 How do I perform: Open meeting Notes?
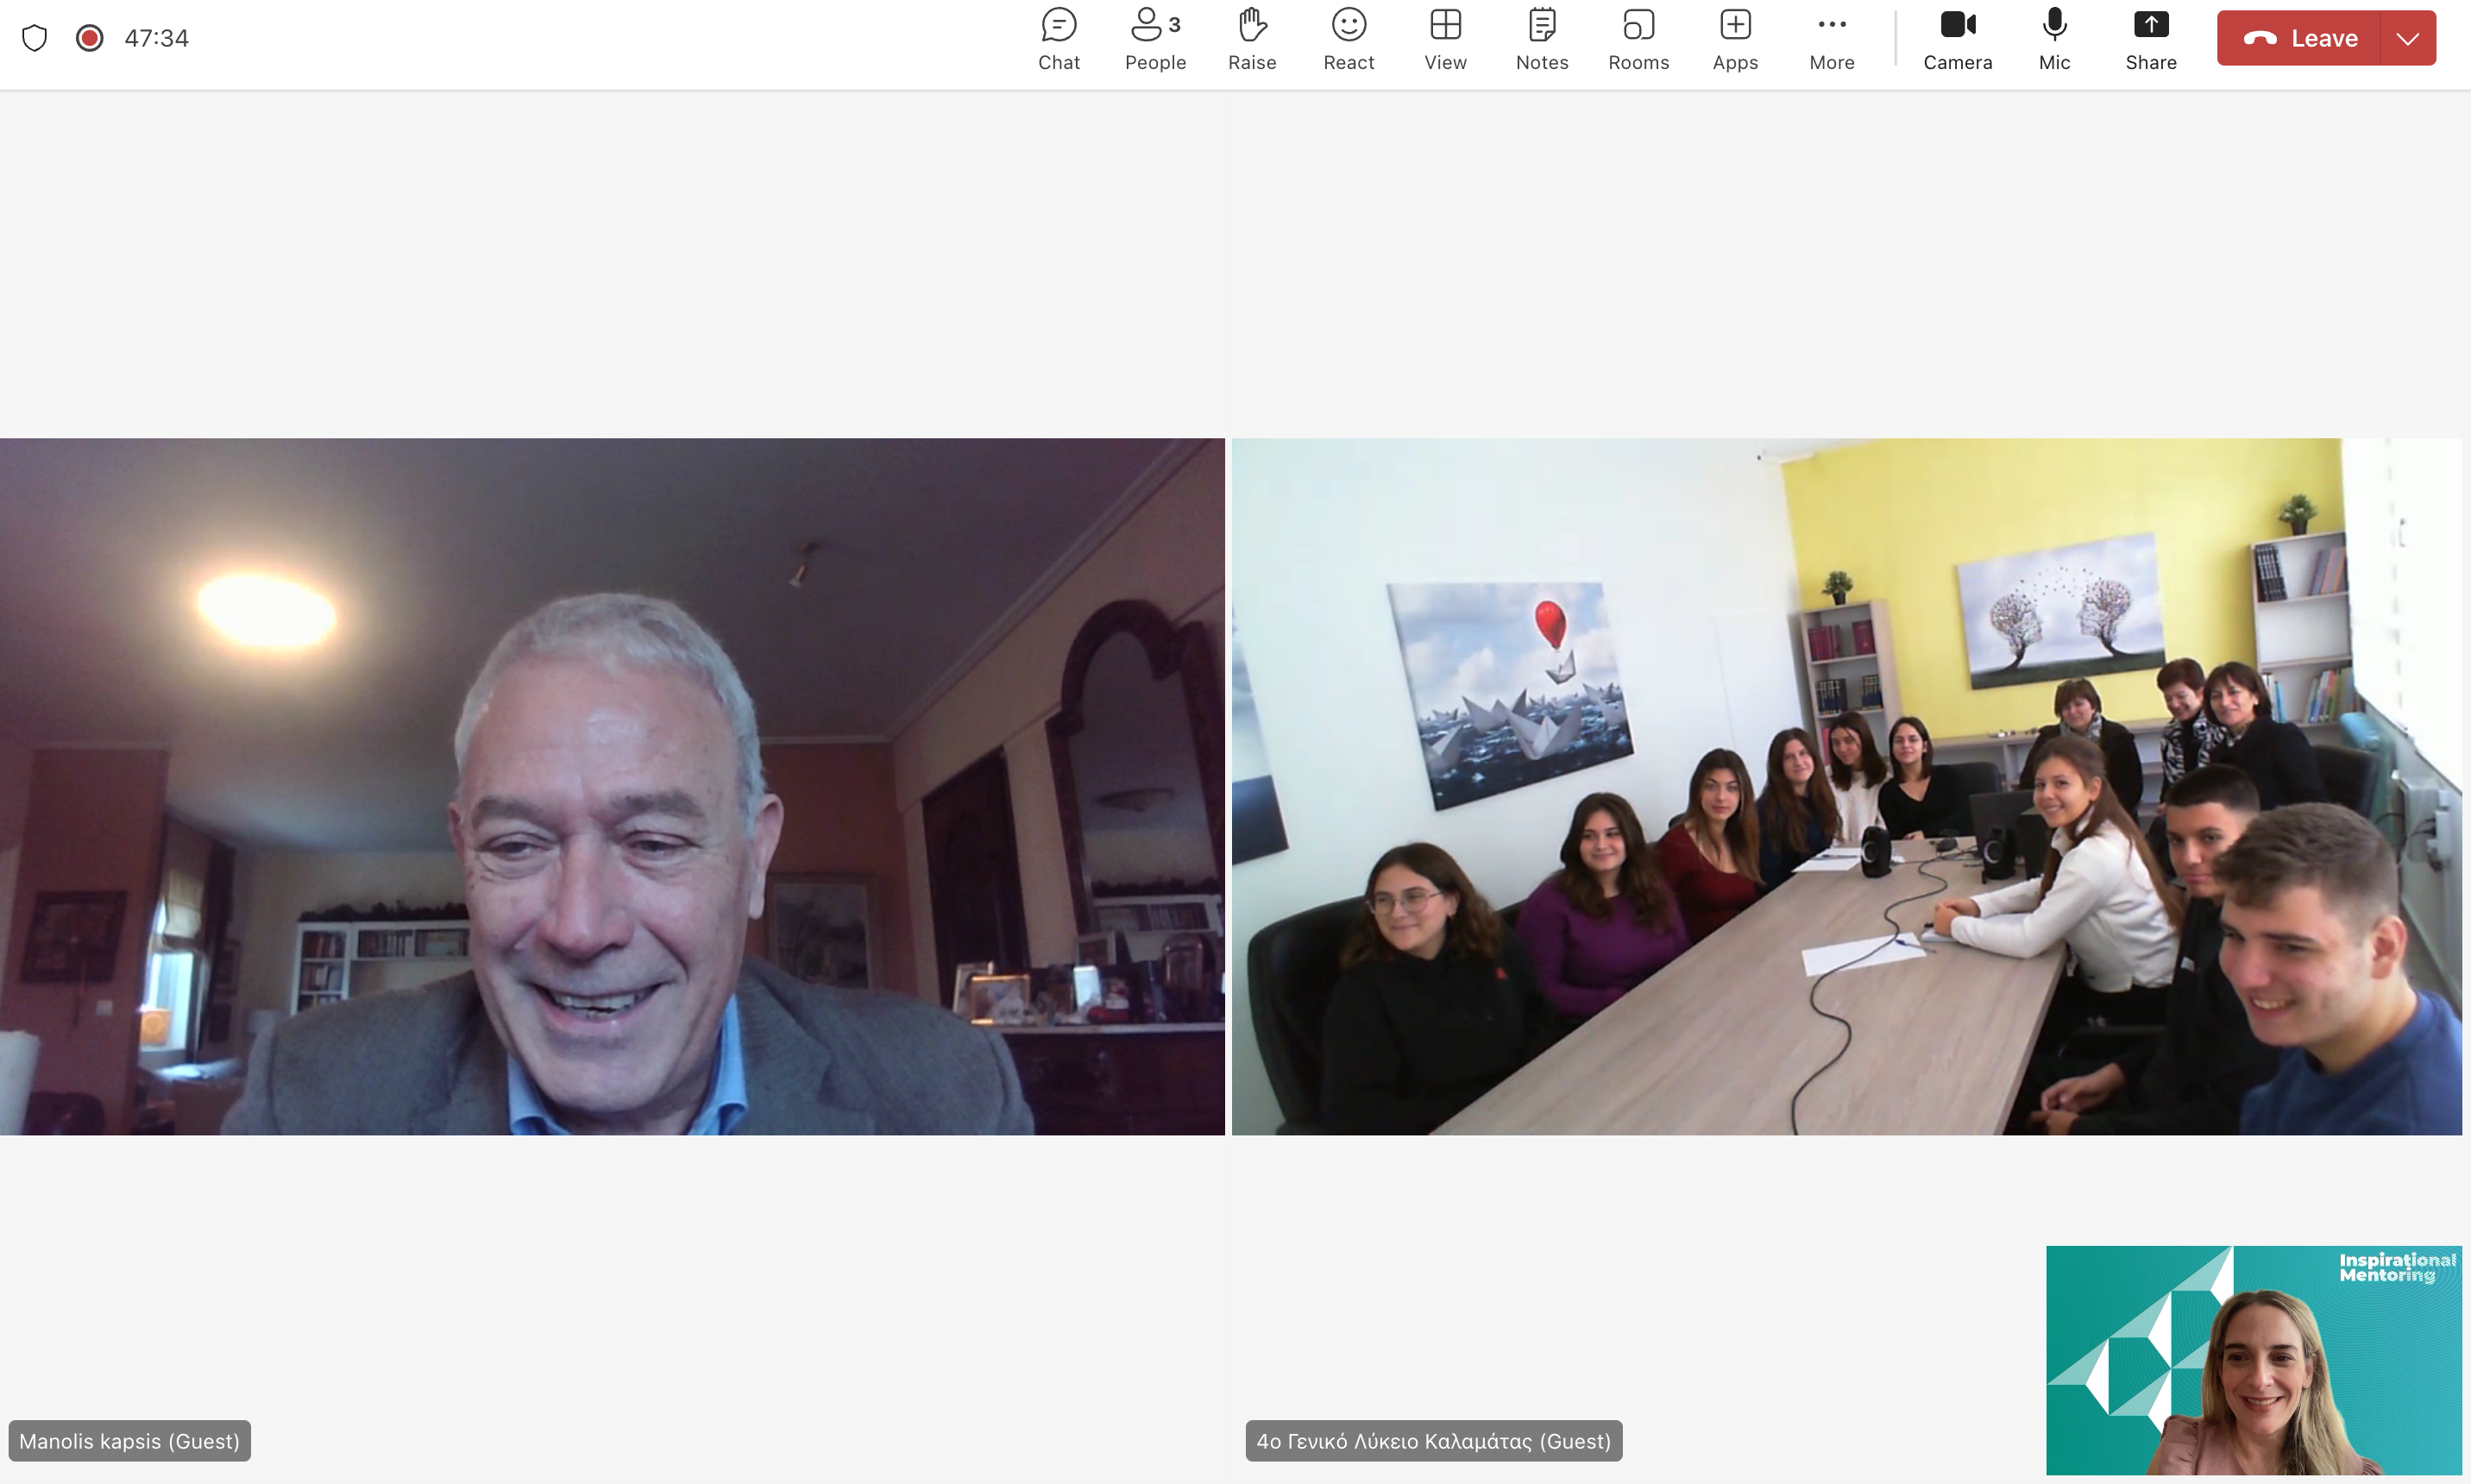(1541, 39)
